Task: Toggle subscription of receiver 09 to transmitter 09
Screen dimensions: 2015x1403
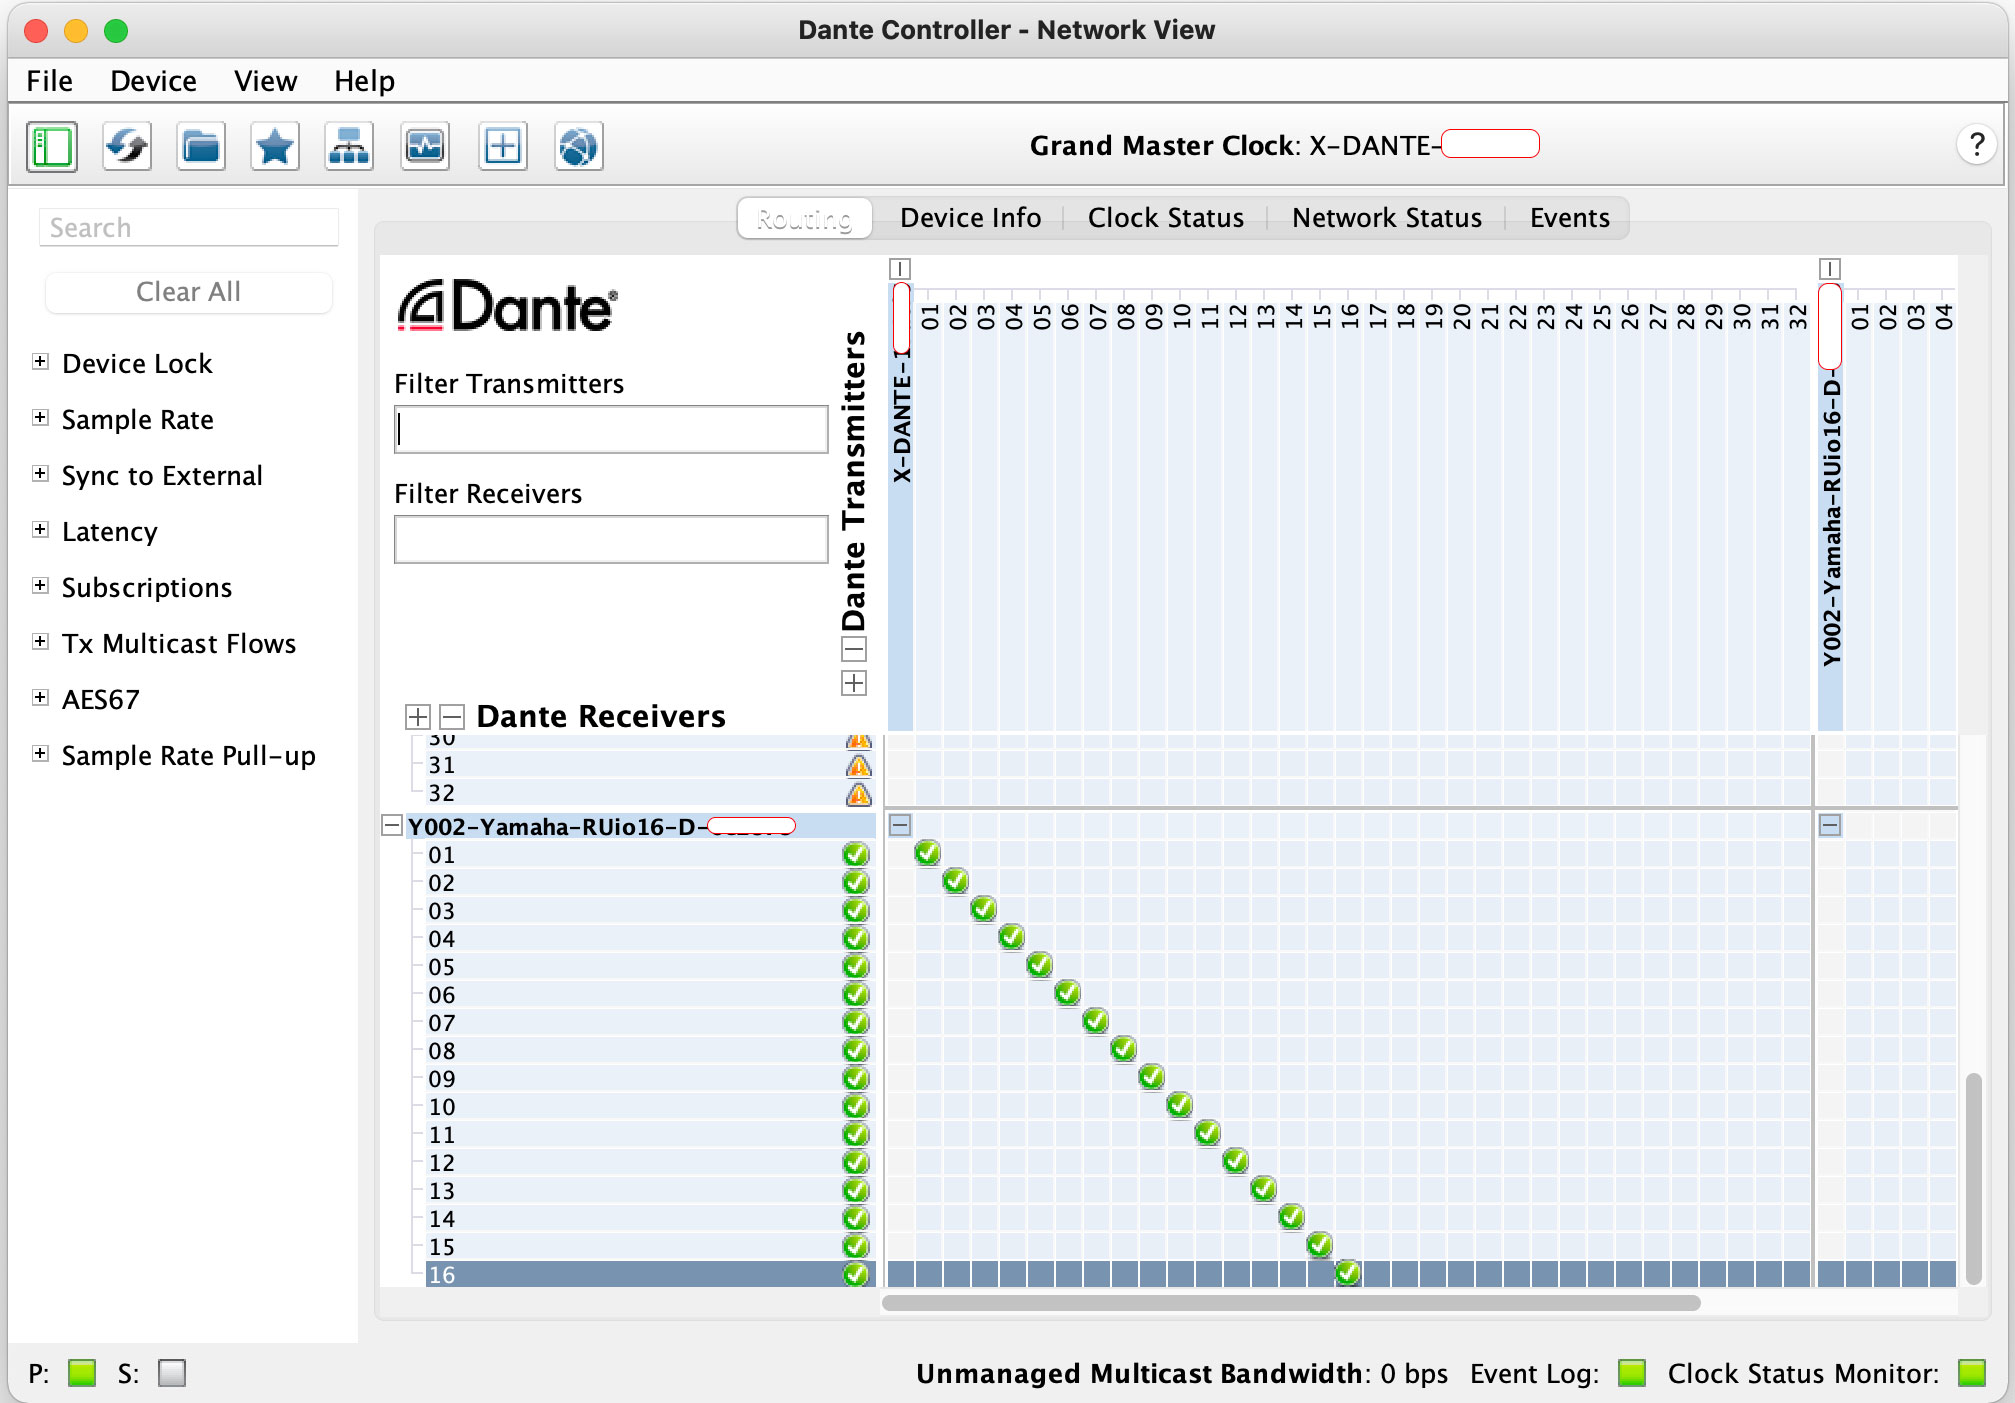Action: 1152,1077
